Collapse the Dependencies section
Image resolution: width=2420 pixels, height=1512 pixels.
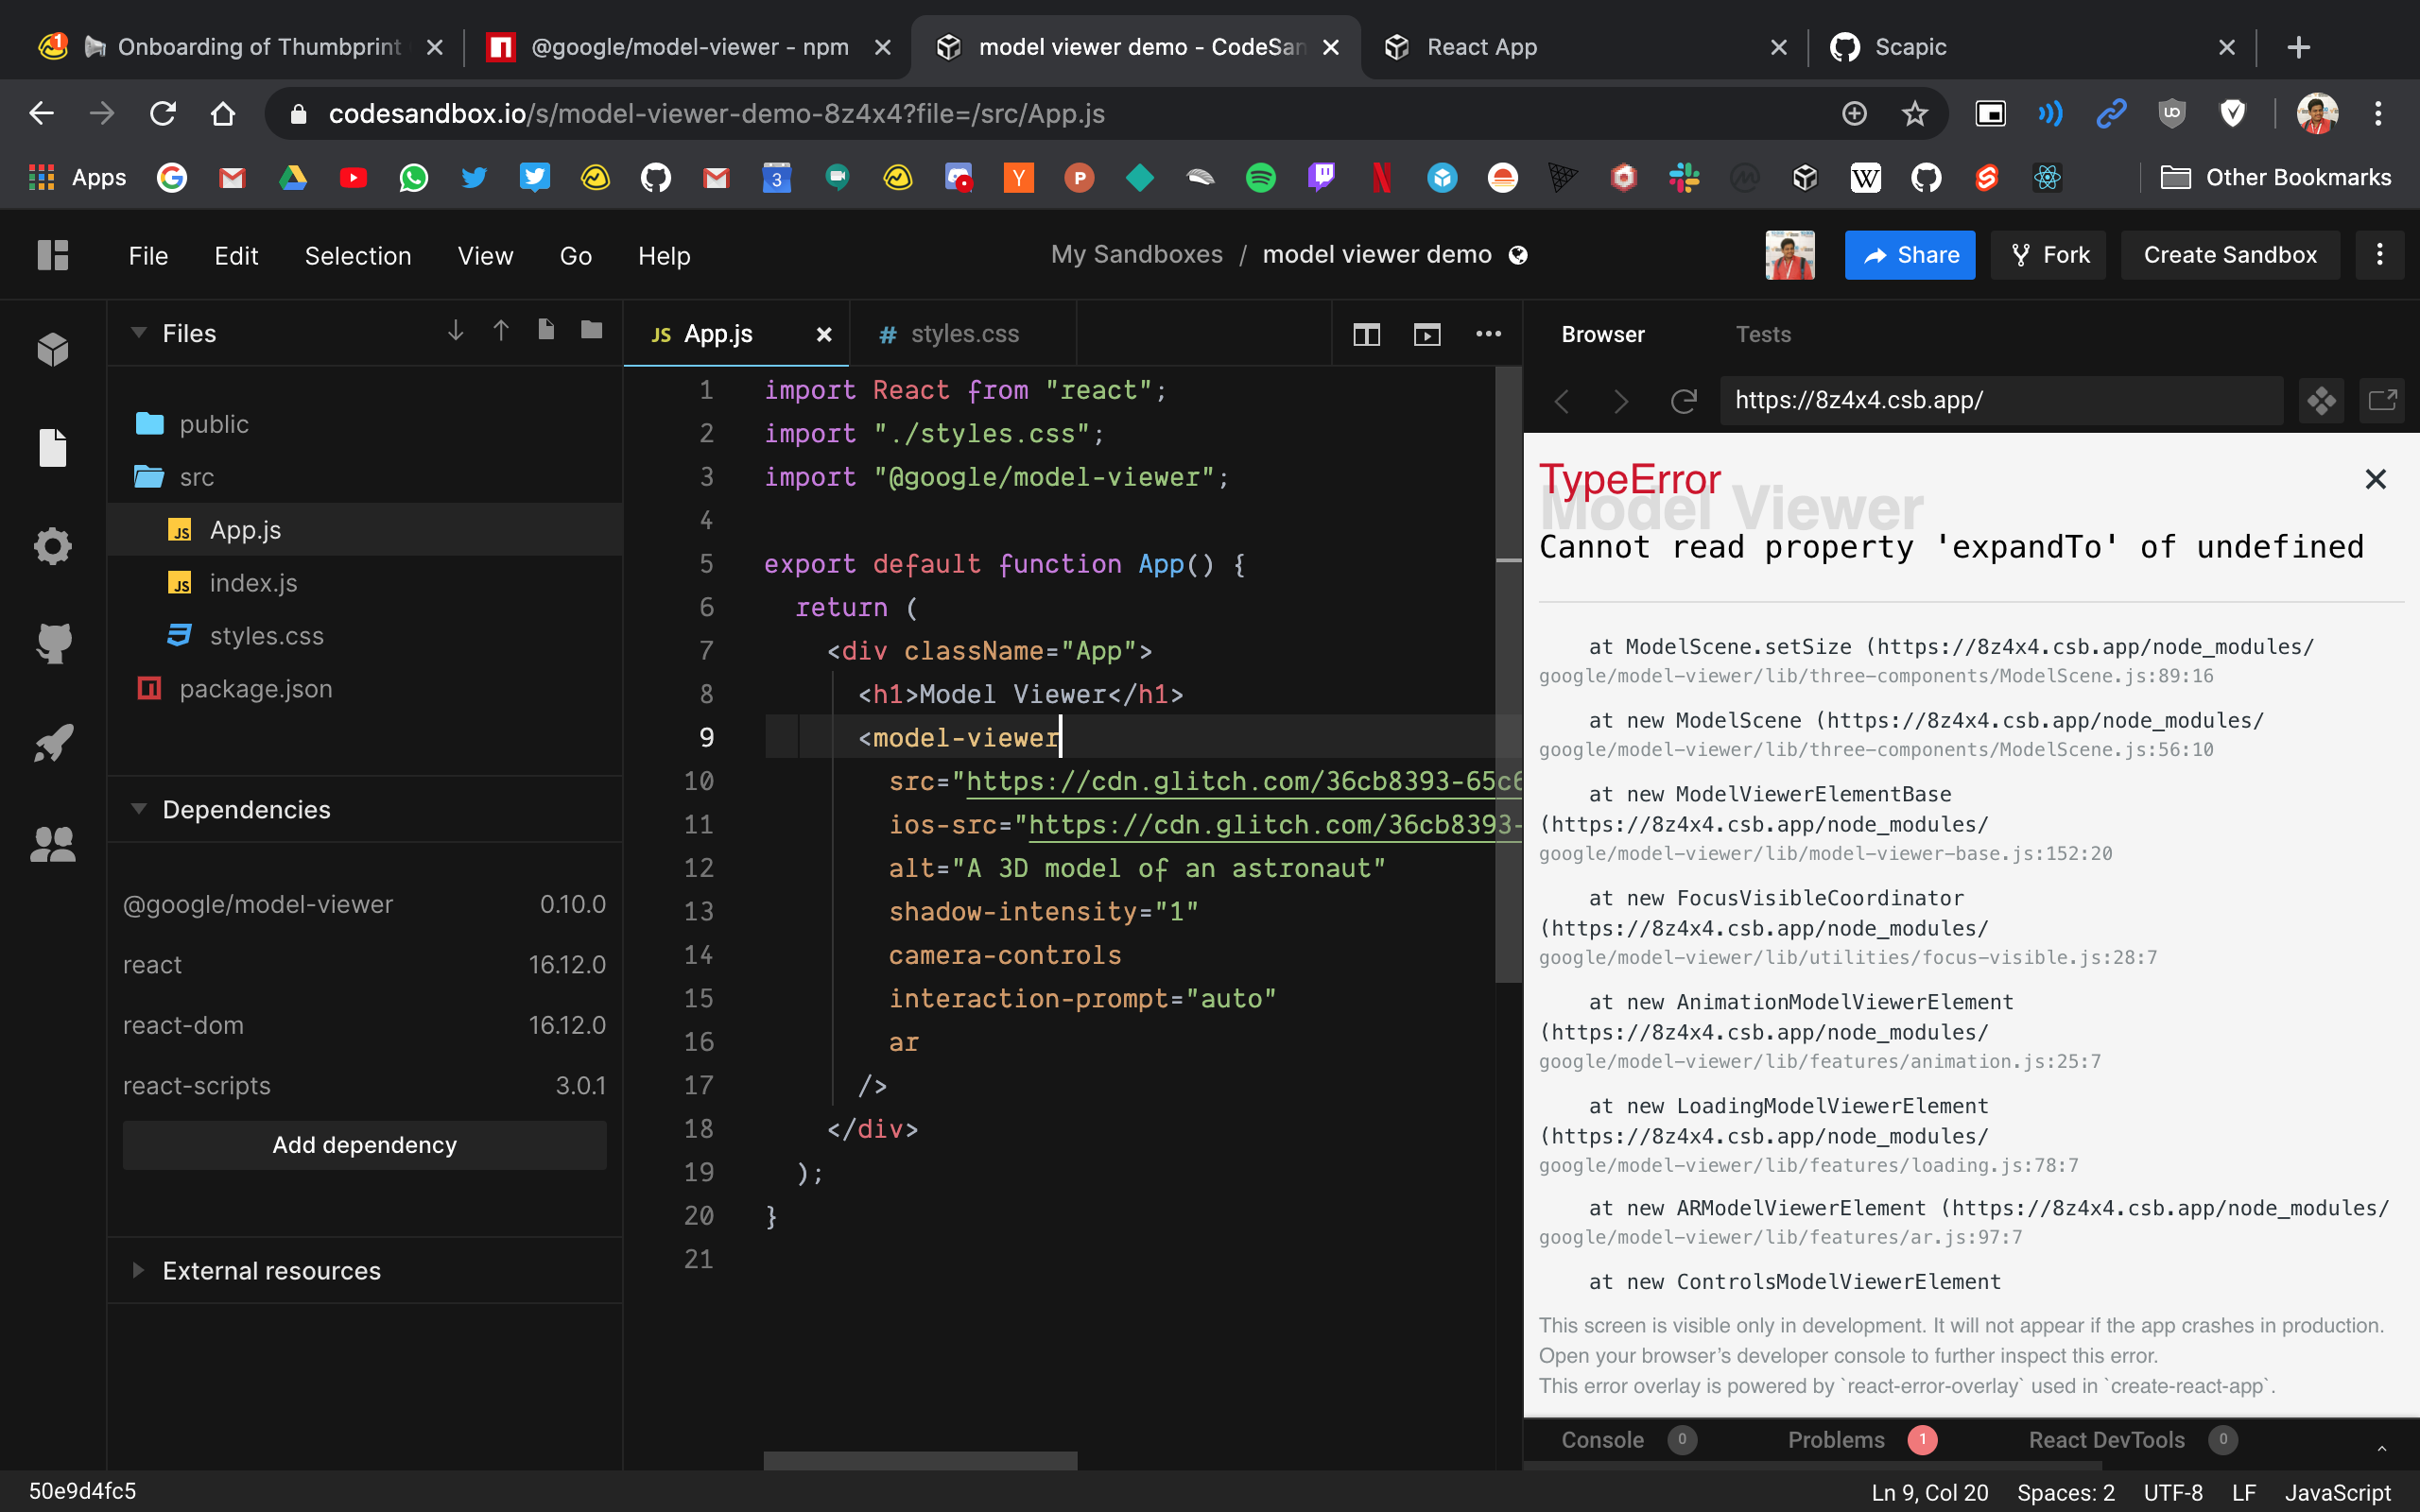[139, 809]
